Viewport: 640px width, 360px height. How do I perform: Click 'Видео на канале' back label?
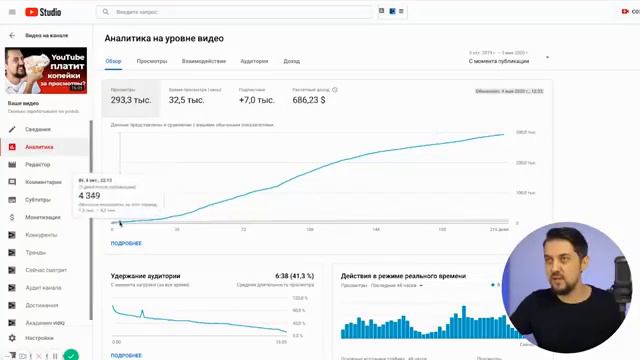click(47, 36)
